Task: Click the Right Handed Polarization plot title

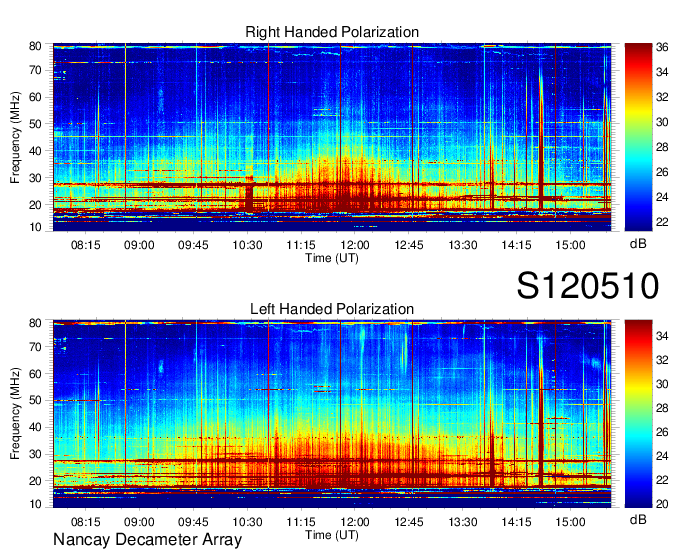Action: click(x=332, y=32)
